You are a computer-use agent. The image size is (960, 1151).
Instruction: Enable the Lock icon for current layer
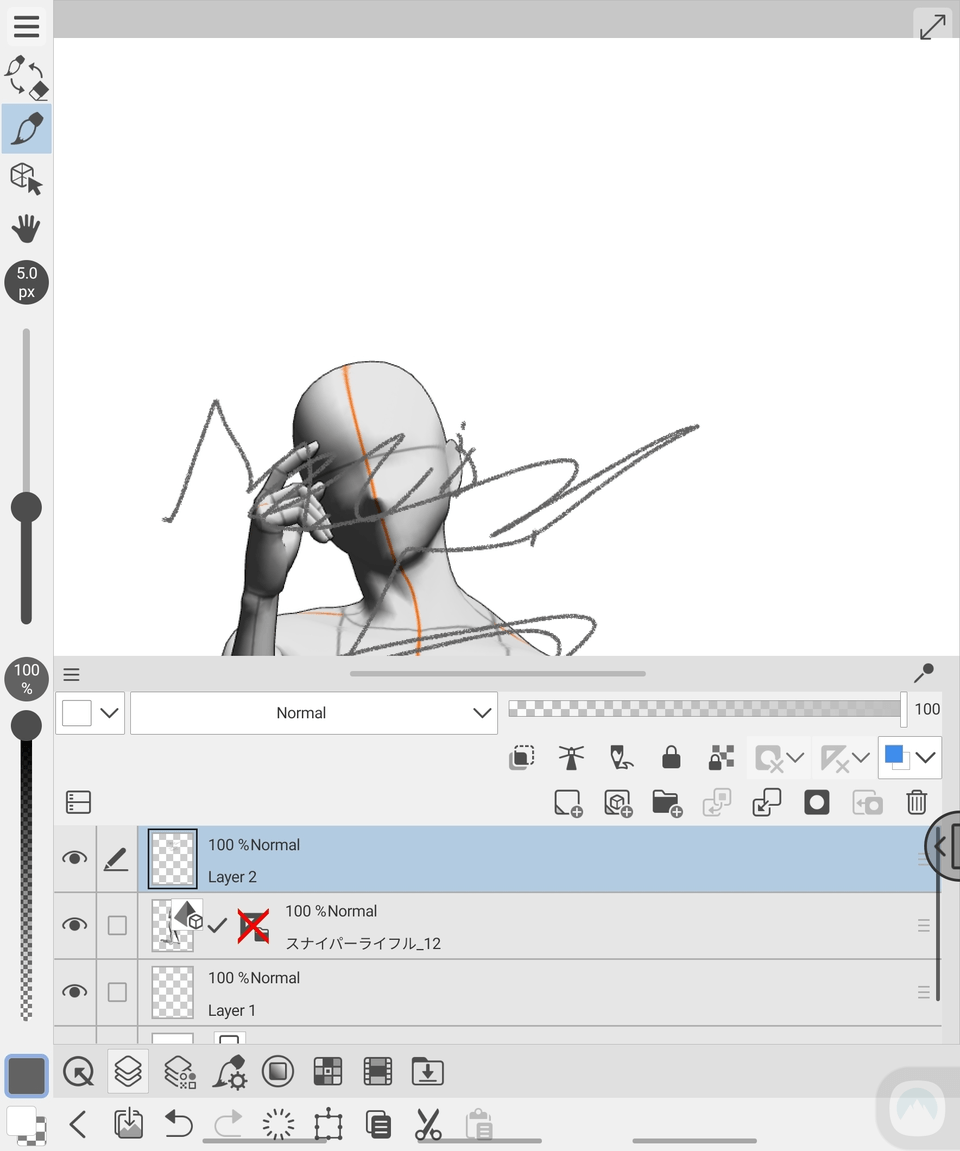pyautogui.click(x=670, y=757)
